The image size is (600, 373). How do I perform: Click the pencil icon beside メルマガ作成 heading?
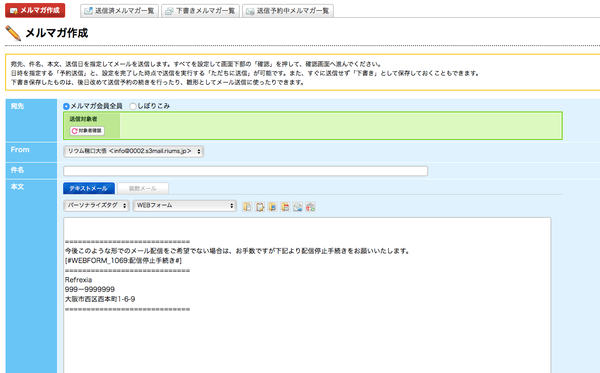(x=13, y=33)
